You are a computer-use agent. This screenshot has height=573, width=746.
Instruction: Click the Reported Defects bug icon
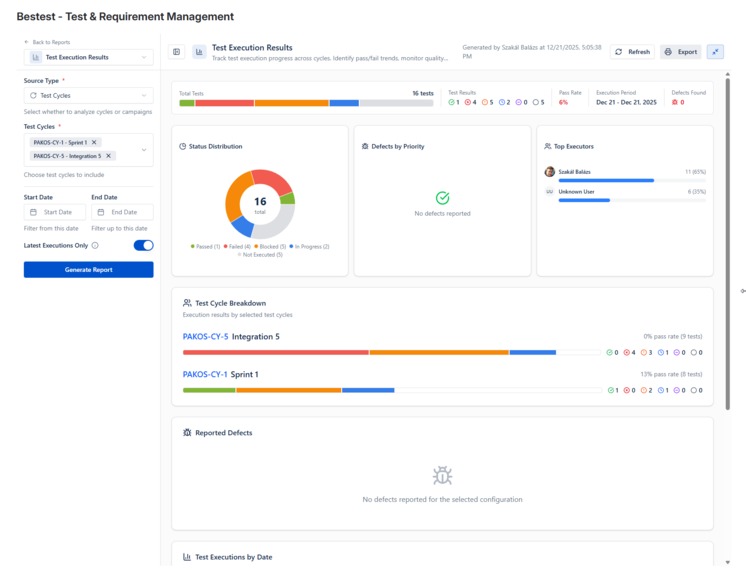tap(187, 433)
